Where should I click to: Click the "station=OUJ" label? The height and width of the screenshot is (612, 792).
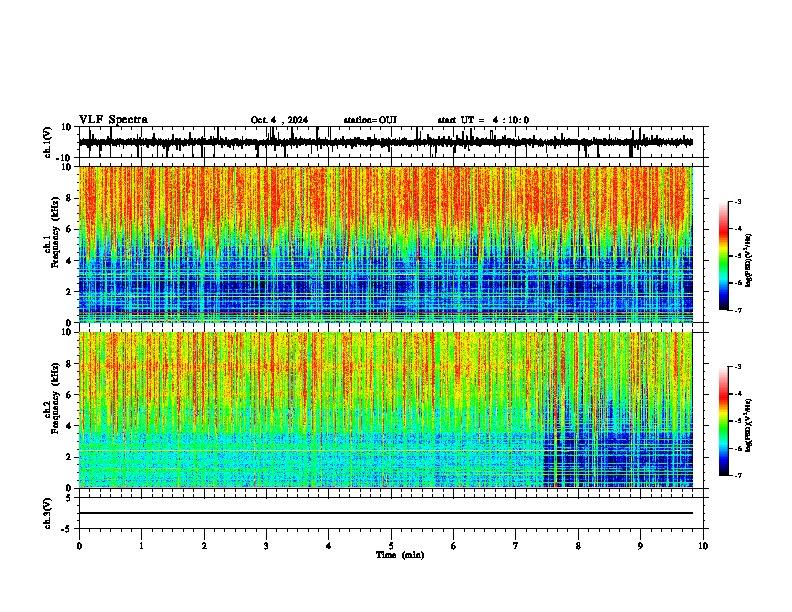[370, 120]
